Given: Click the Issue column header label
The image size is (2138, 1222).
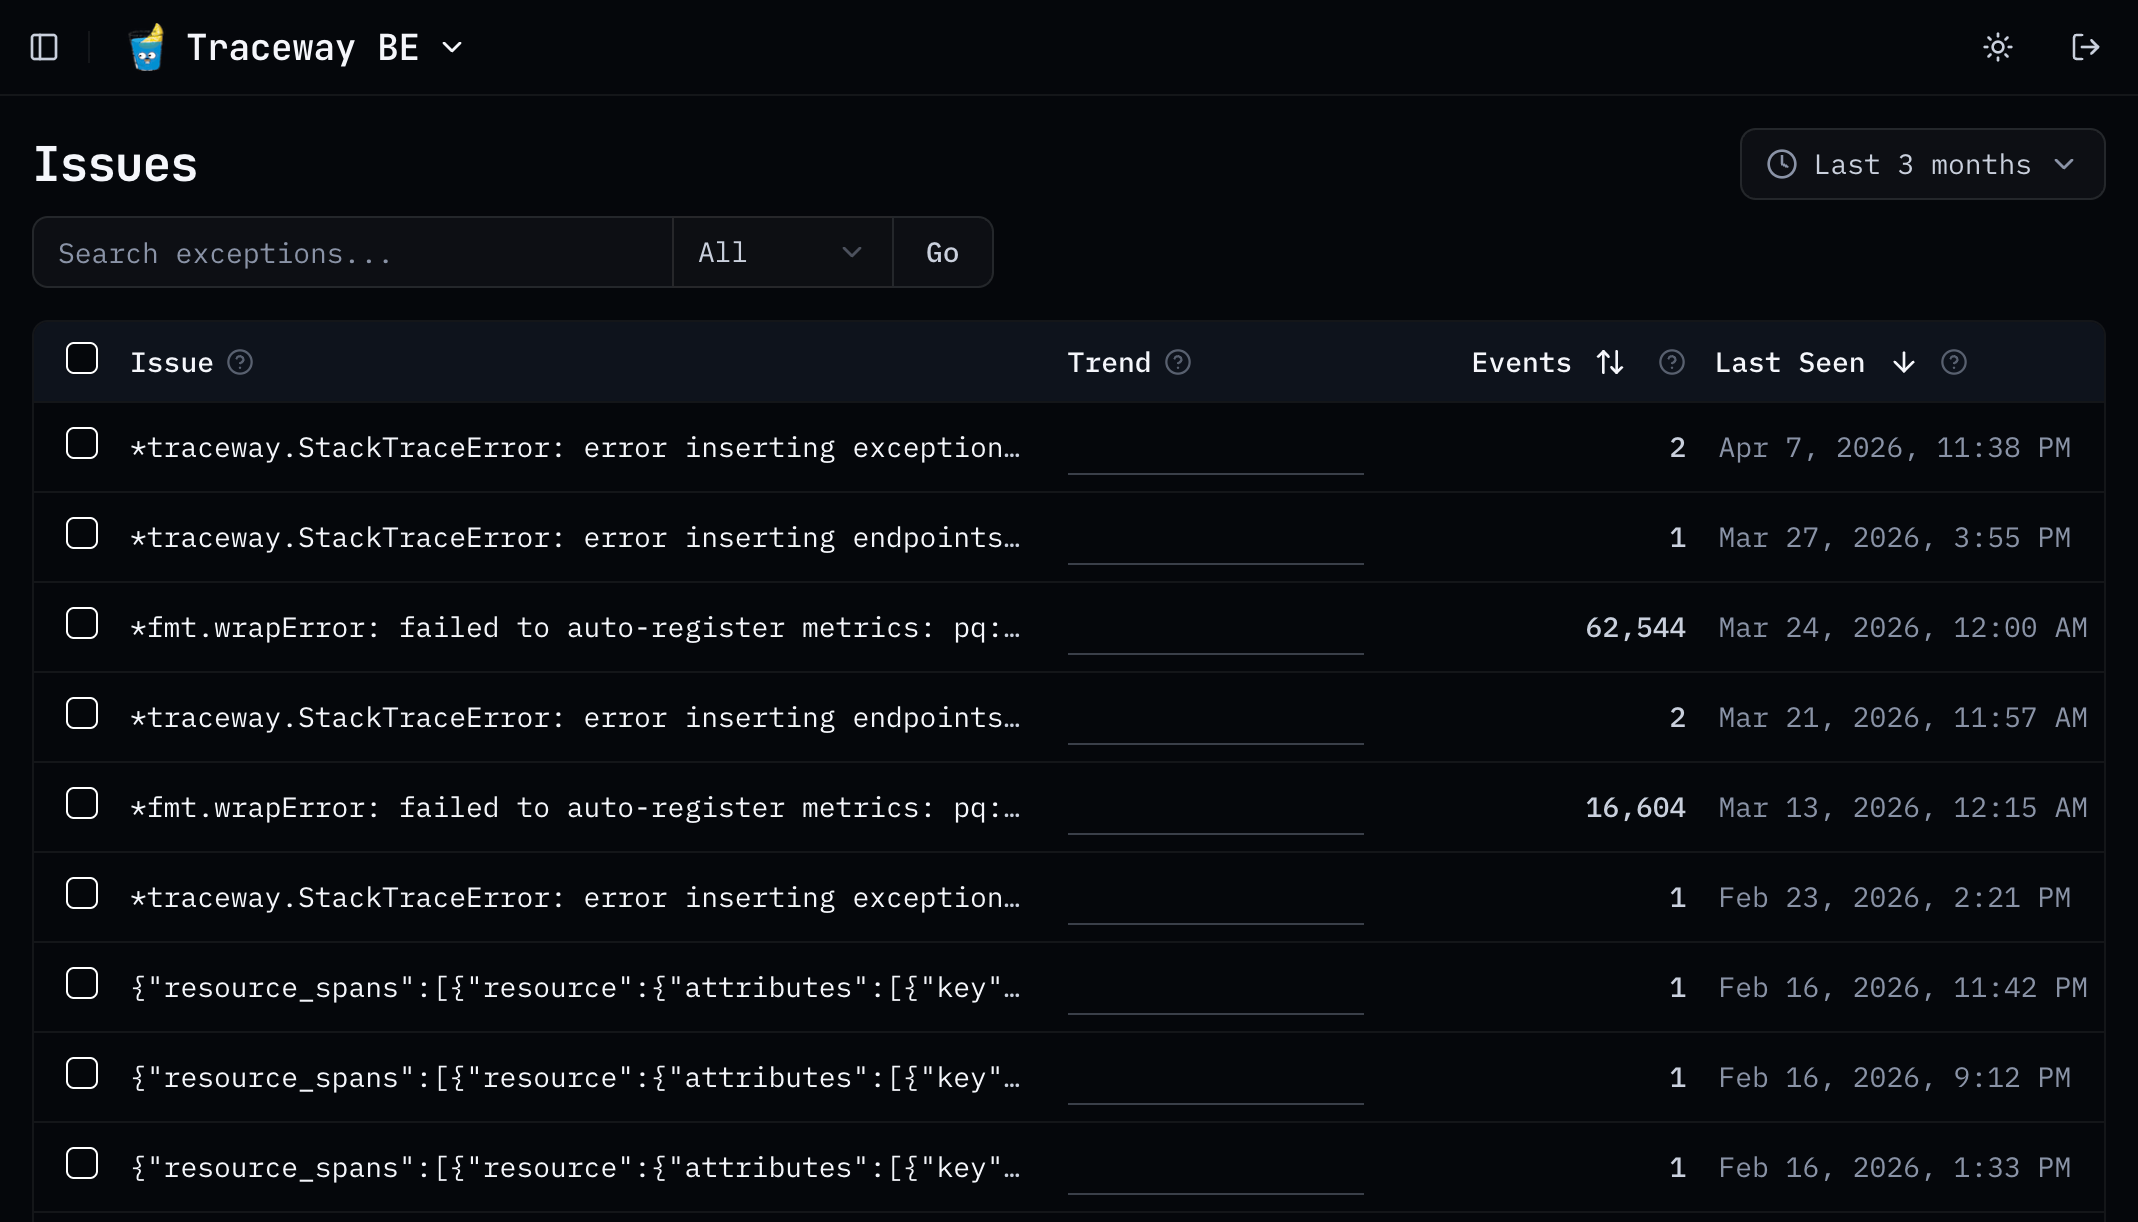Looking at the screenshot, I should coord(172,362).
